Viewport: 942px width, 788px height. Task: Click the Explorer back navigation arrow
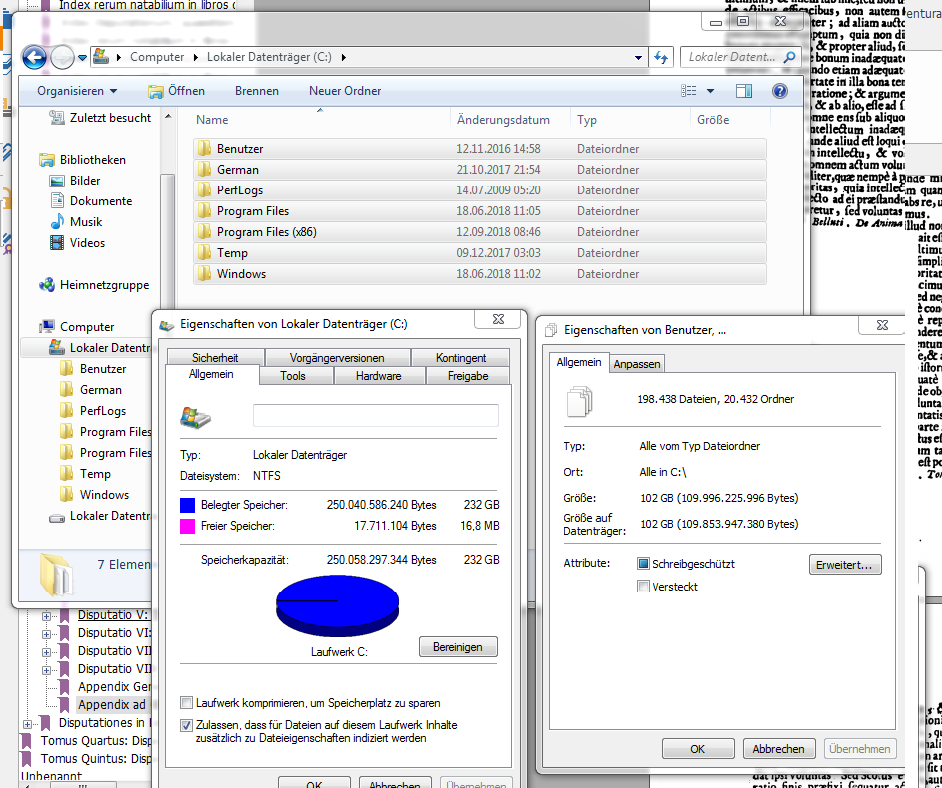pyautogui.click(x=34, y=58)
